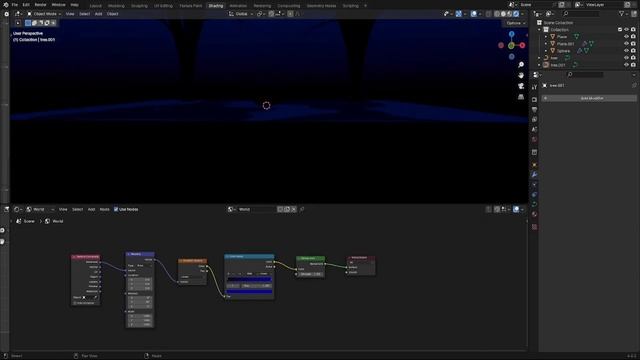Click the properties editor search field

click(x=585, y=75)
